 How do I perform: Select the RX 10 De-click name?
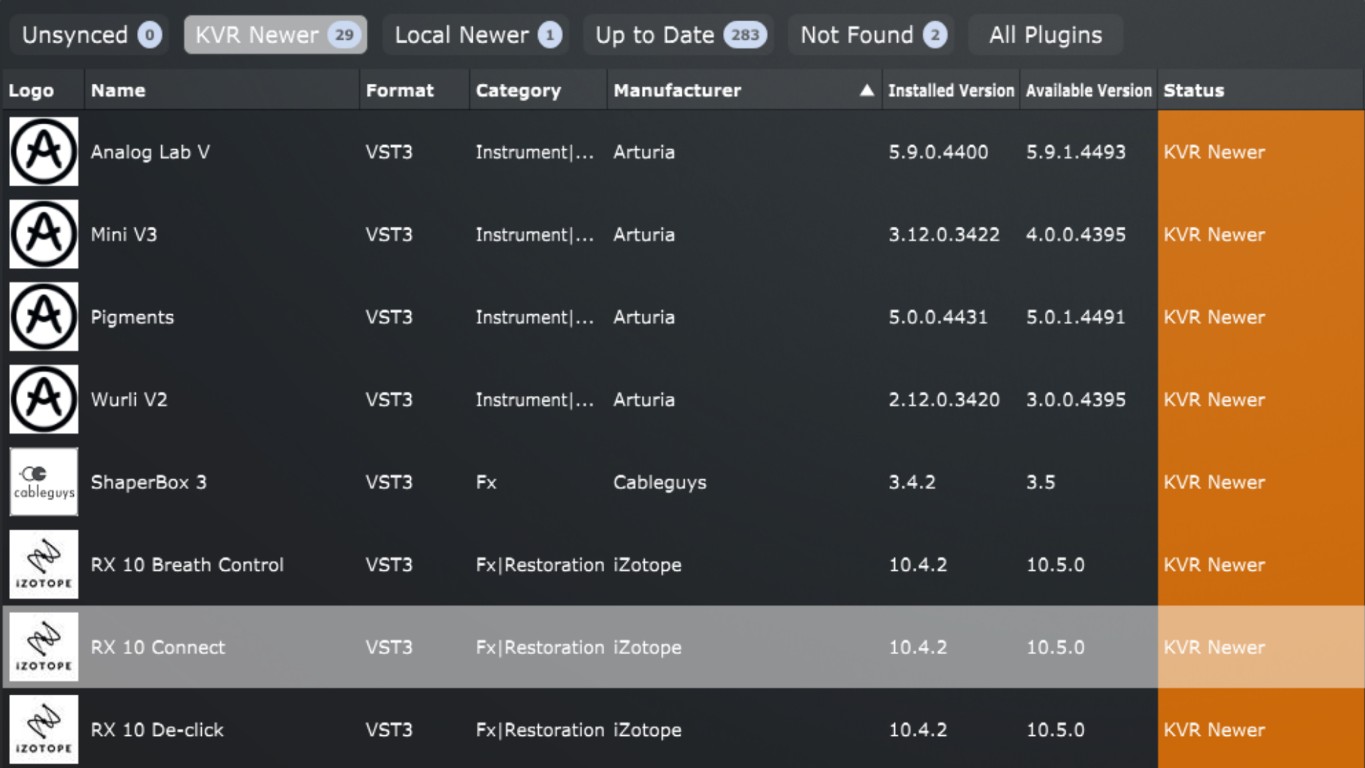(157, 729)
